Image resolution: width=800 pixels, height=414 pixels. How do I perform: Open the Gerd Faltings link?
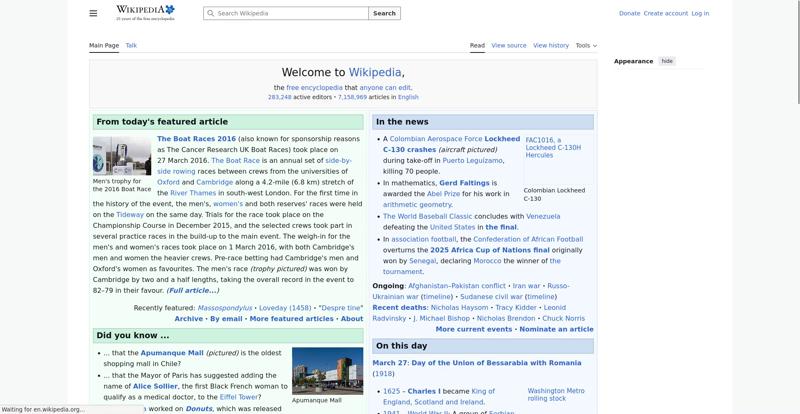[x=464, y=183]
